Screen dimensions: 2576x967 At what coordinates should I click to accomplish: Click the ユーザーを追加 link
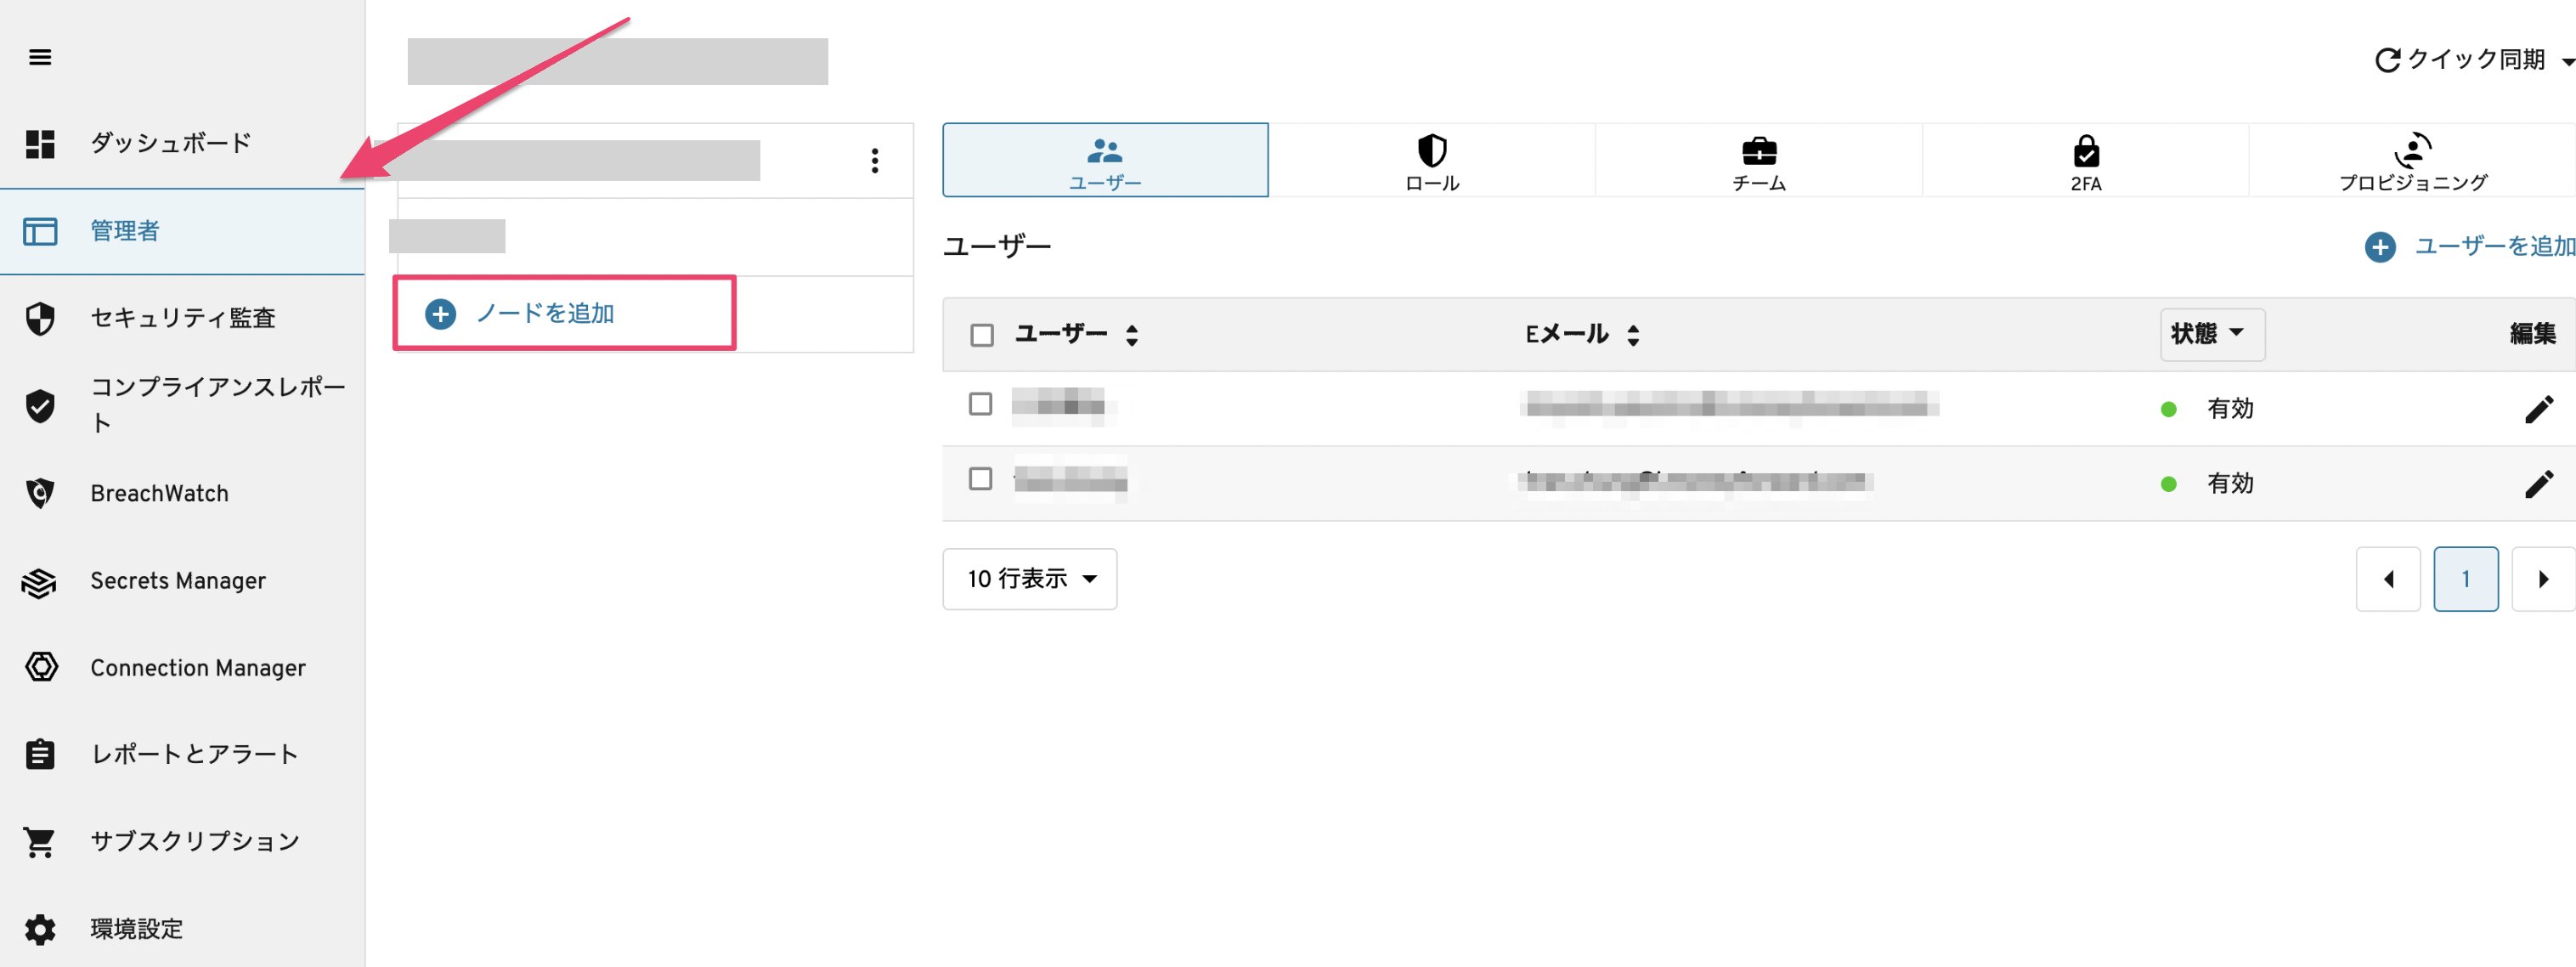click(x=2495, y=246)
